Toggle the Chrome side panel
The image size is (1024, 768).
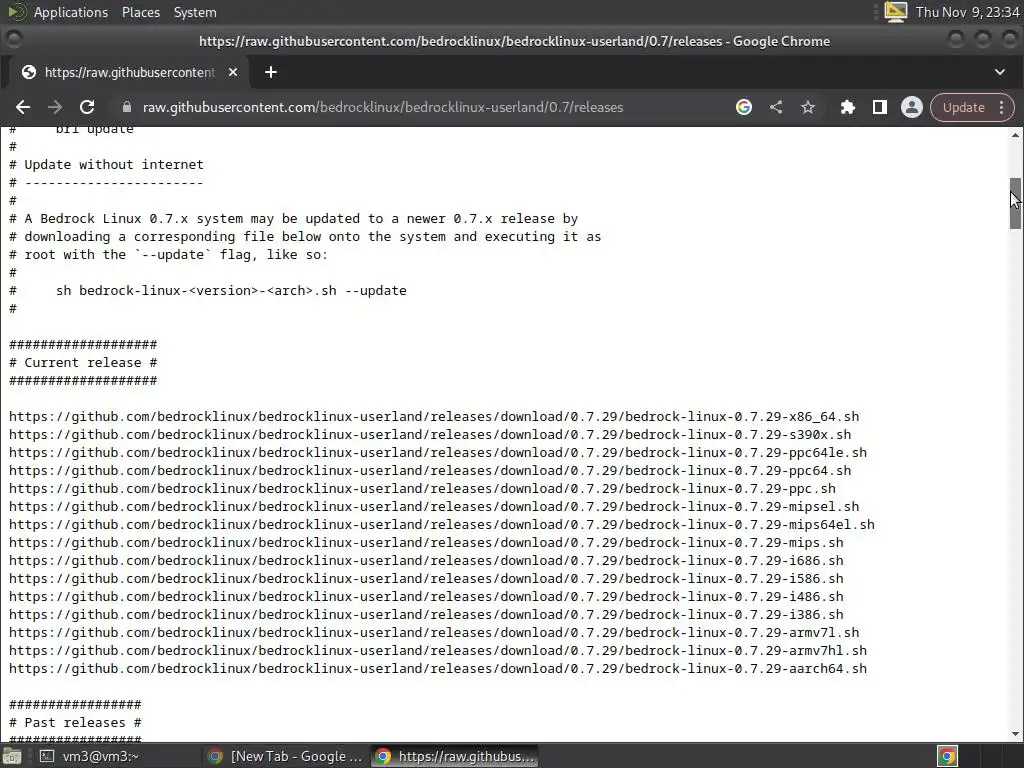(880, 107)
